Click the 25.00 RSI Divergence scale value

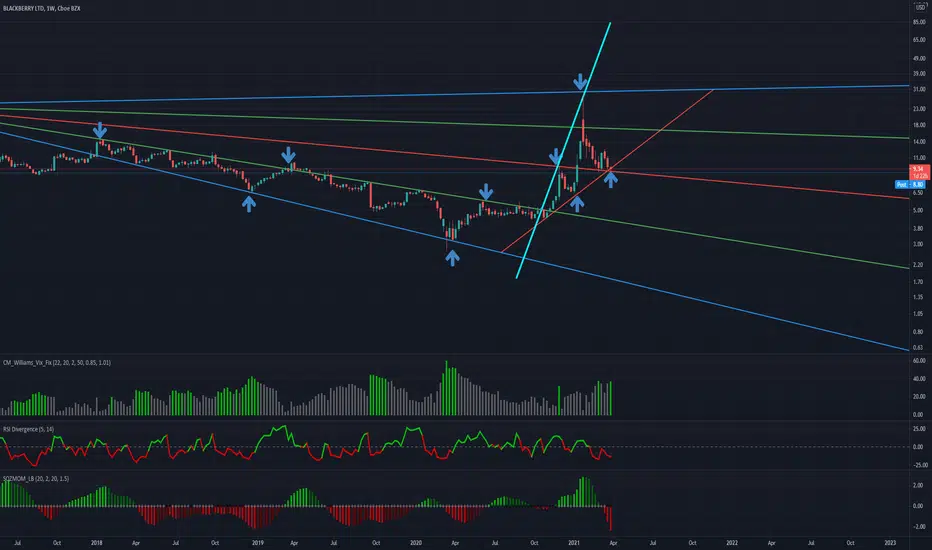tap(919, 429)
